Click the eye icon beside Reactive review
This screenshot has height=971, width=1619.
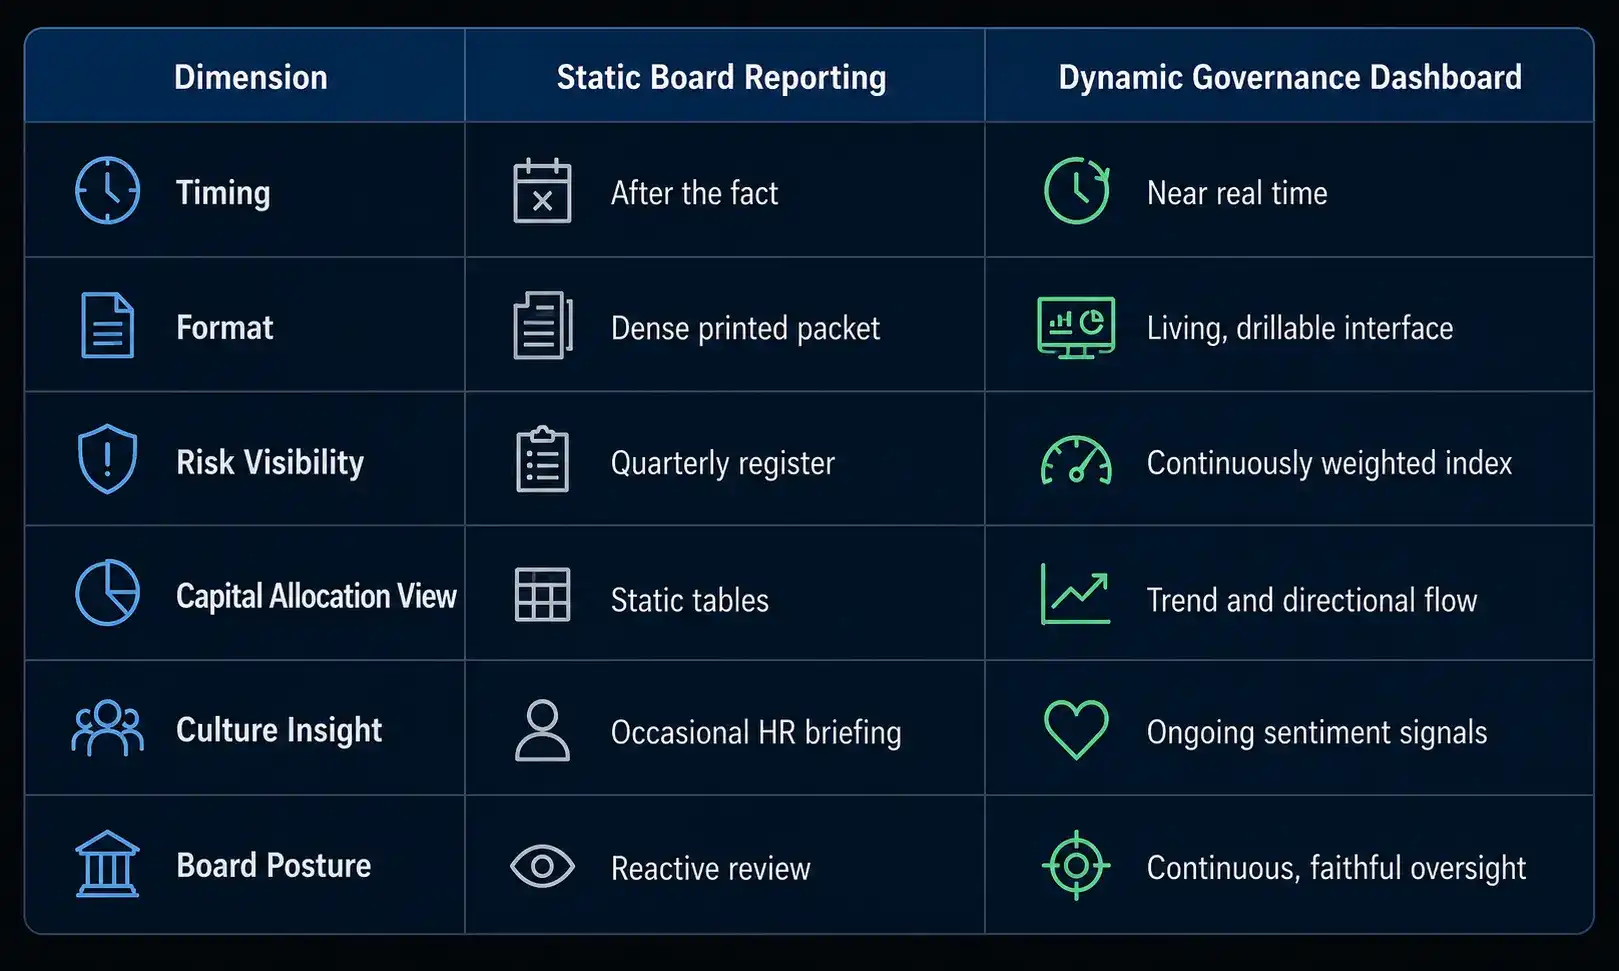(542, 866)
